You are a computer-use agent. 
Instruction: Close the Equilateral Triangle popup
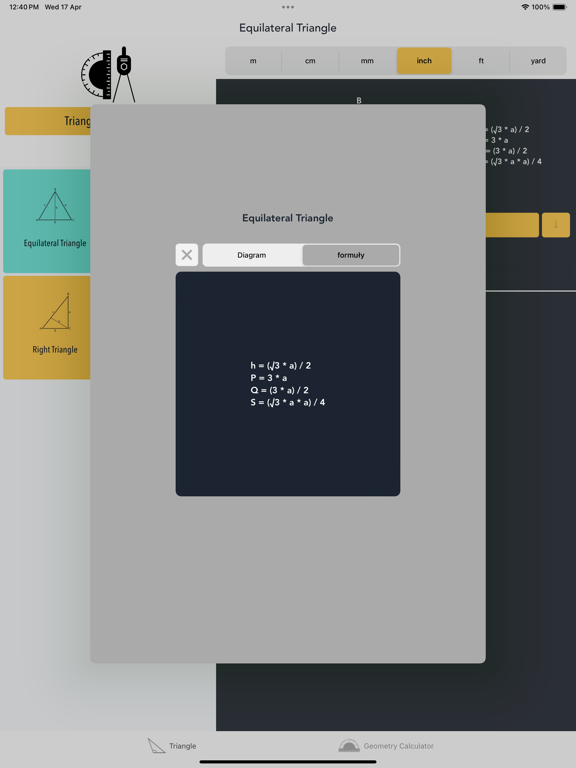click(x=187, y=255)
